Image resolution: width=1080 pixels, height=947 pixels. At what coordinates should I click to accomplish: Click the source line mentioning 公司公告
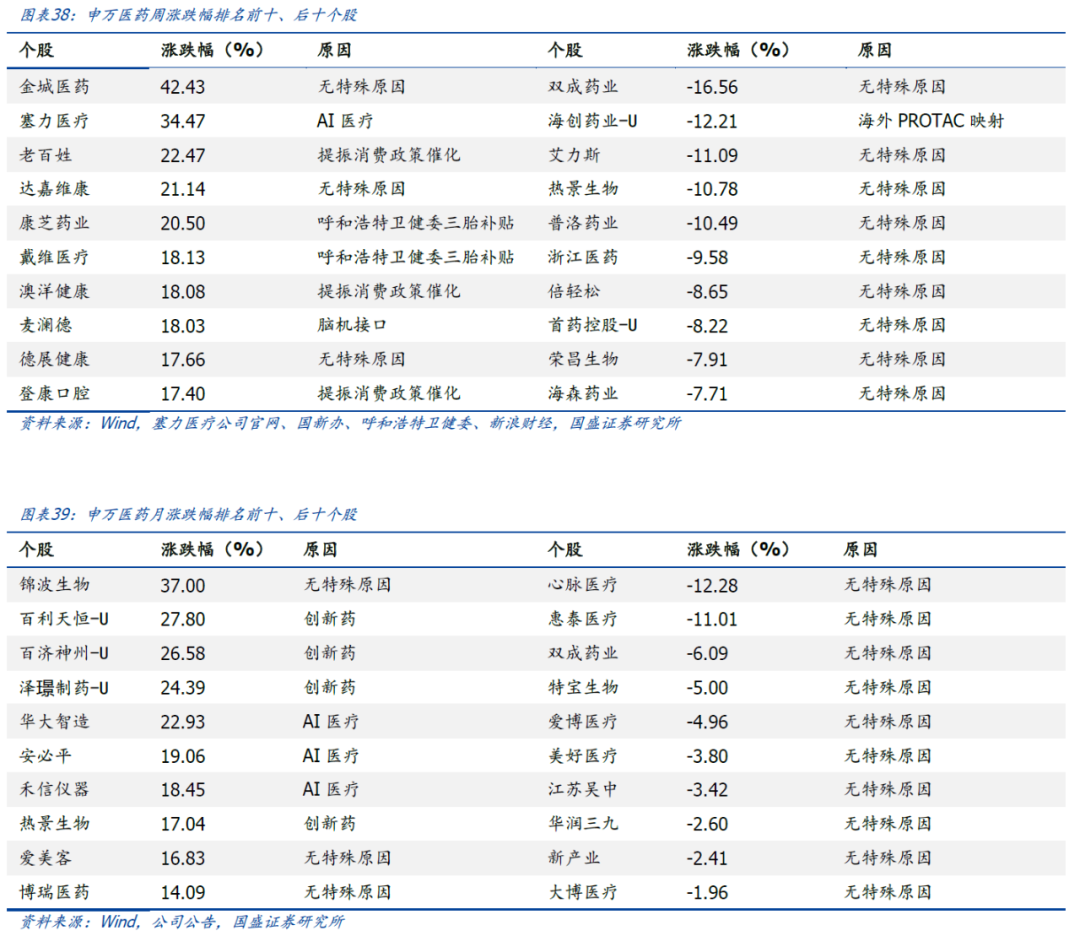182,922
